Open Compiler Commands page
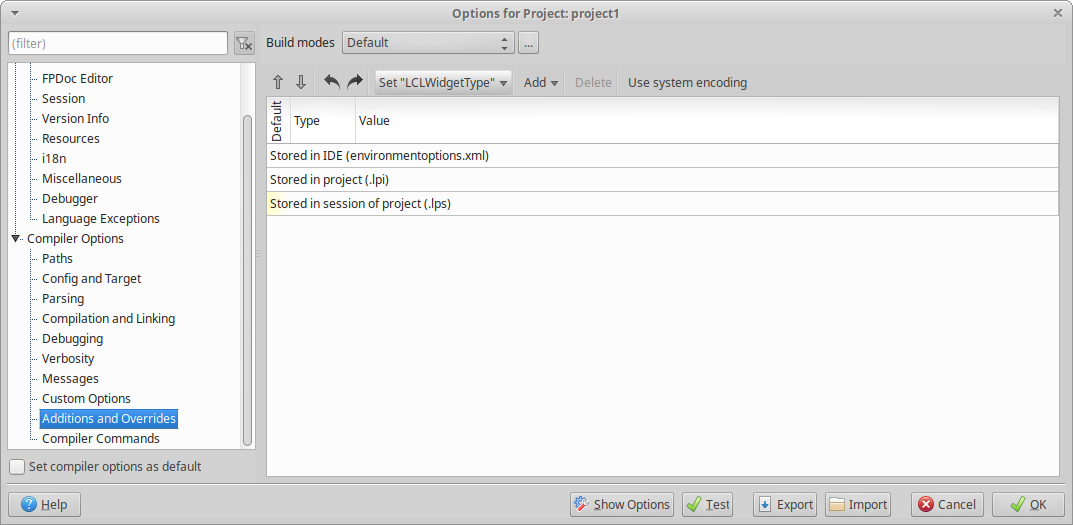Image resolution: width=1073 pixels, height=525 pixels. pyautogui.click(x=101, y=438)
